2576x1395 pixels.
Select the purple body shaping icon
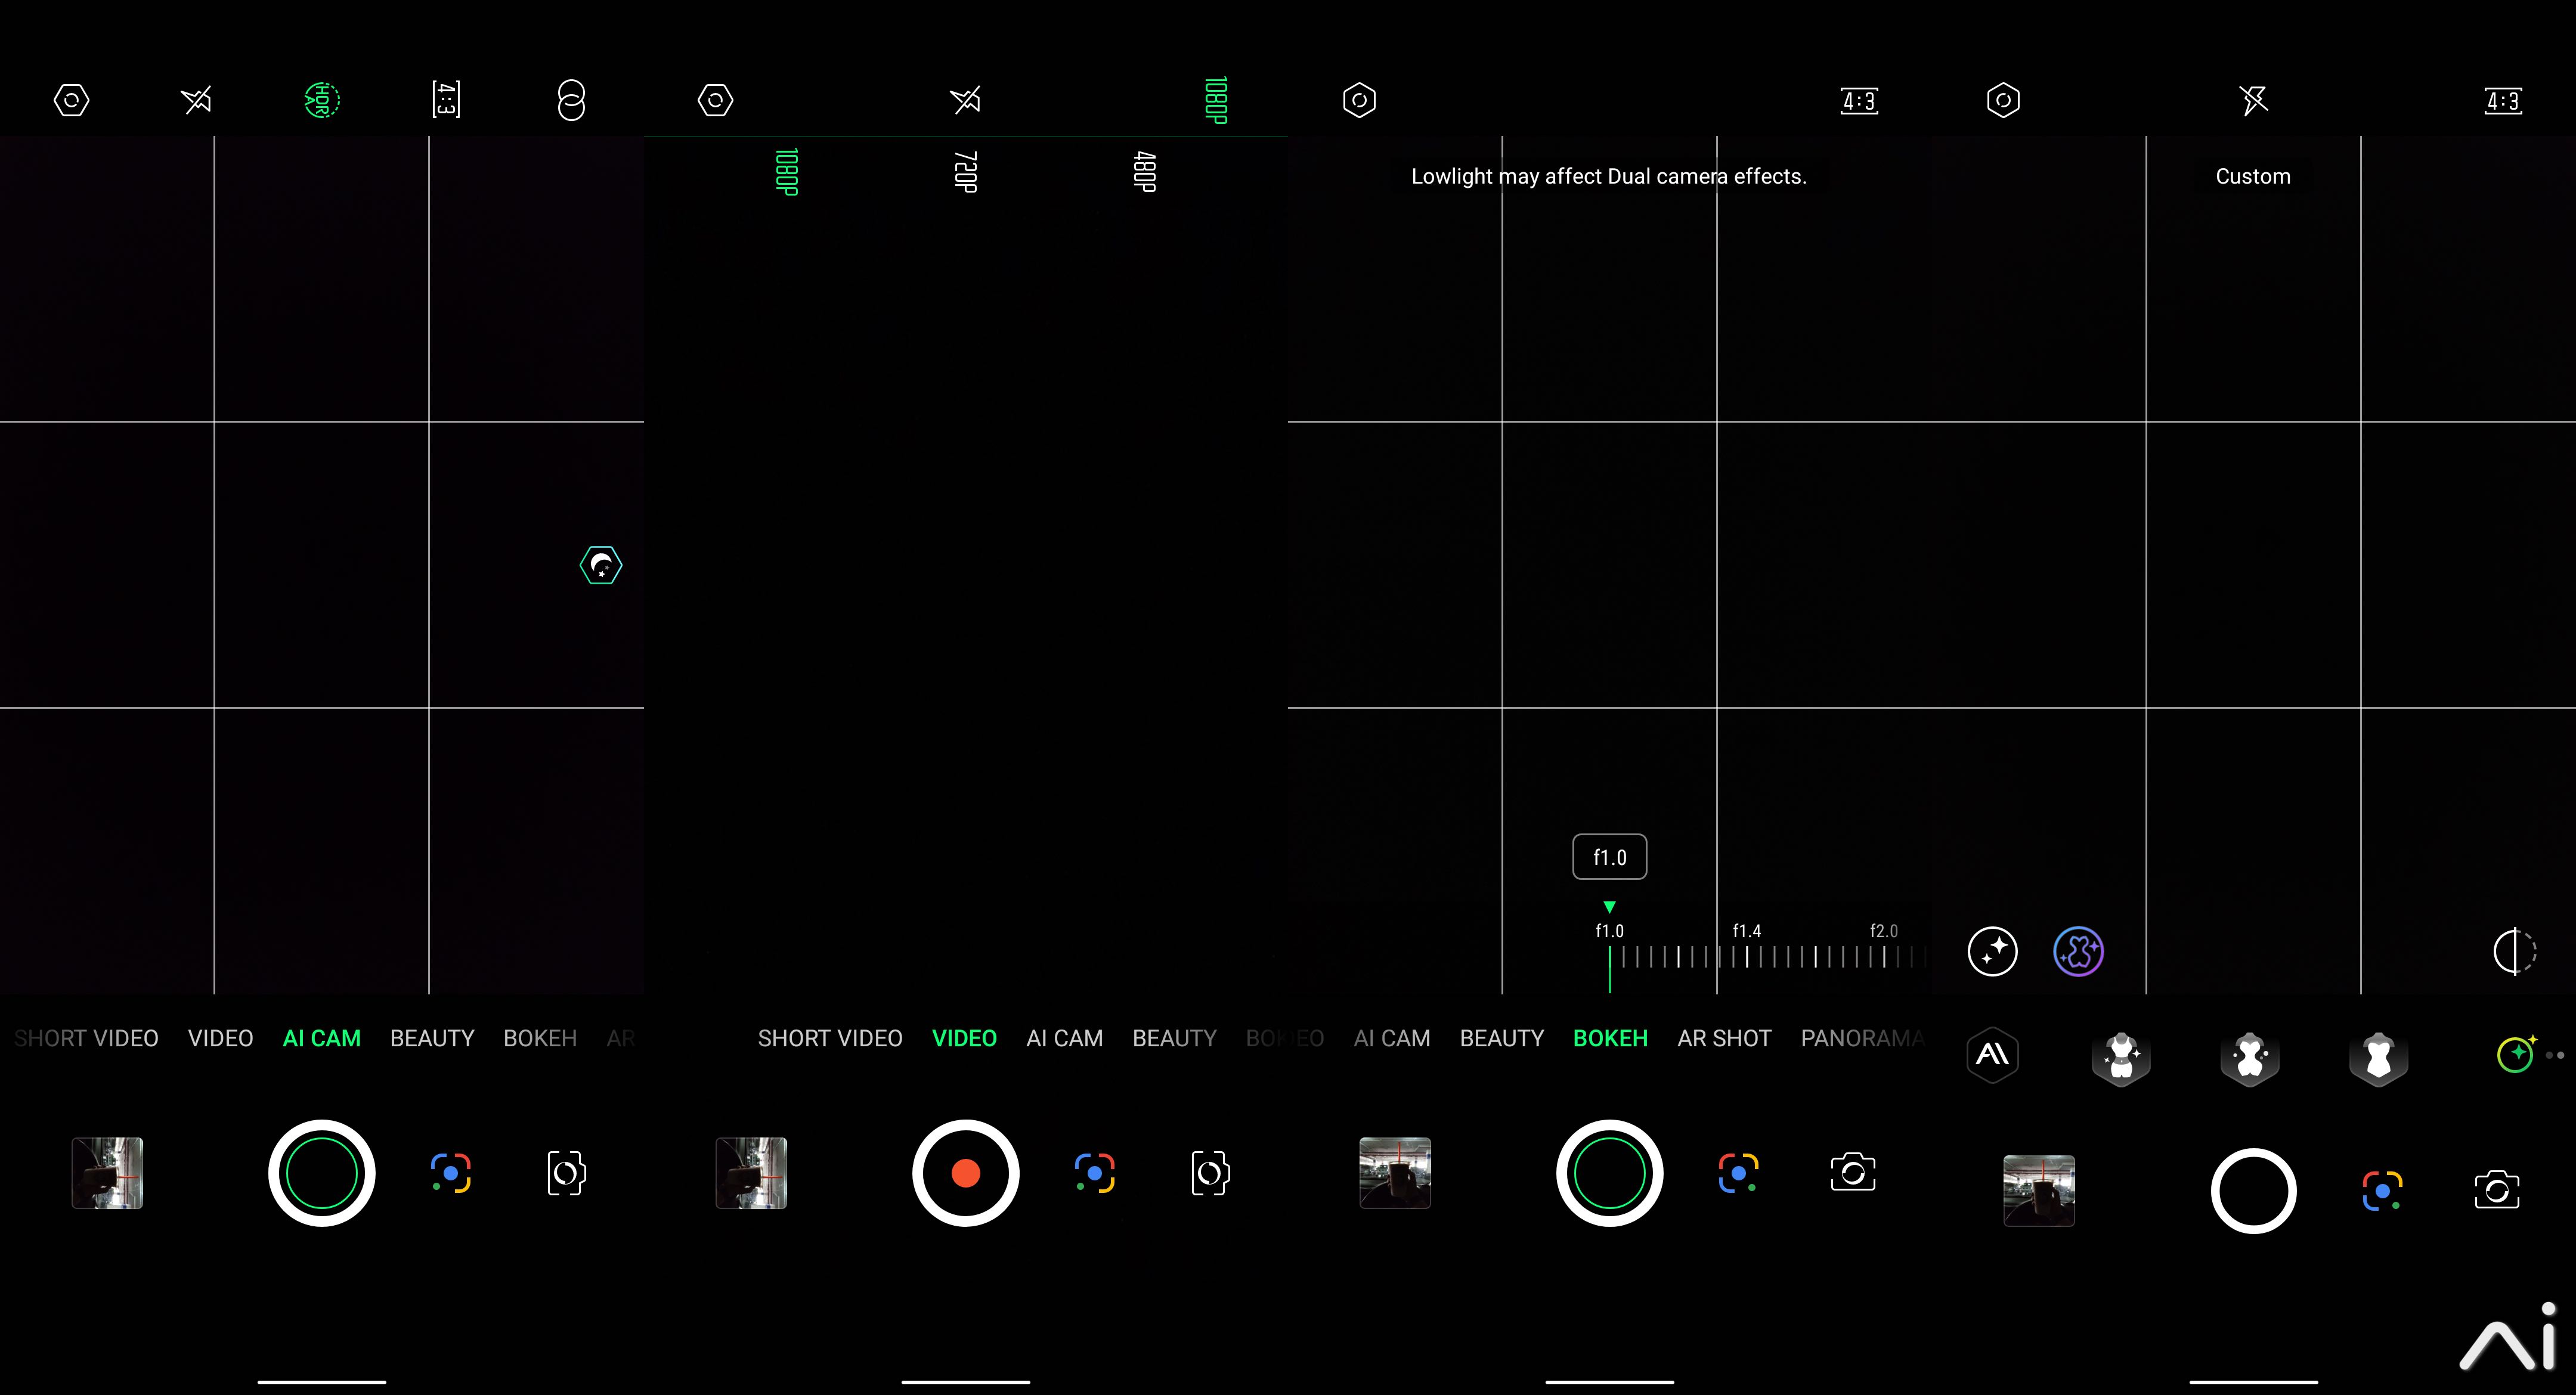[2079, 951]
